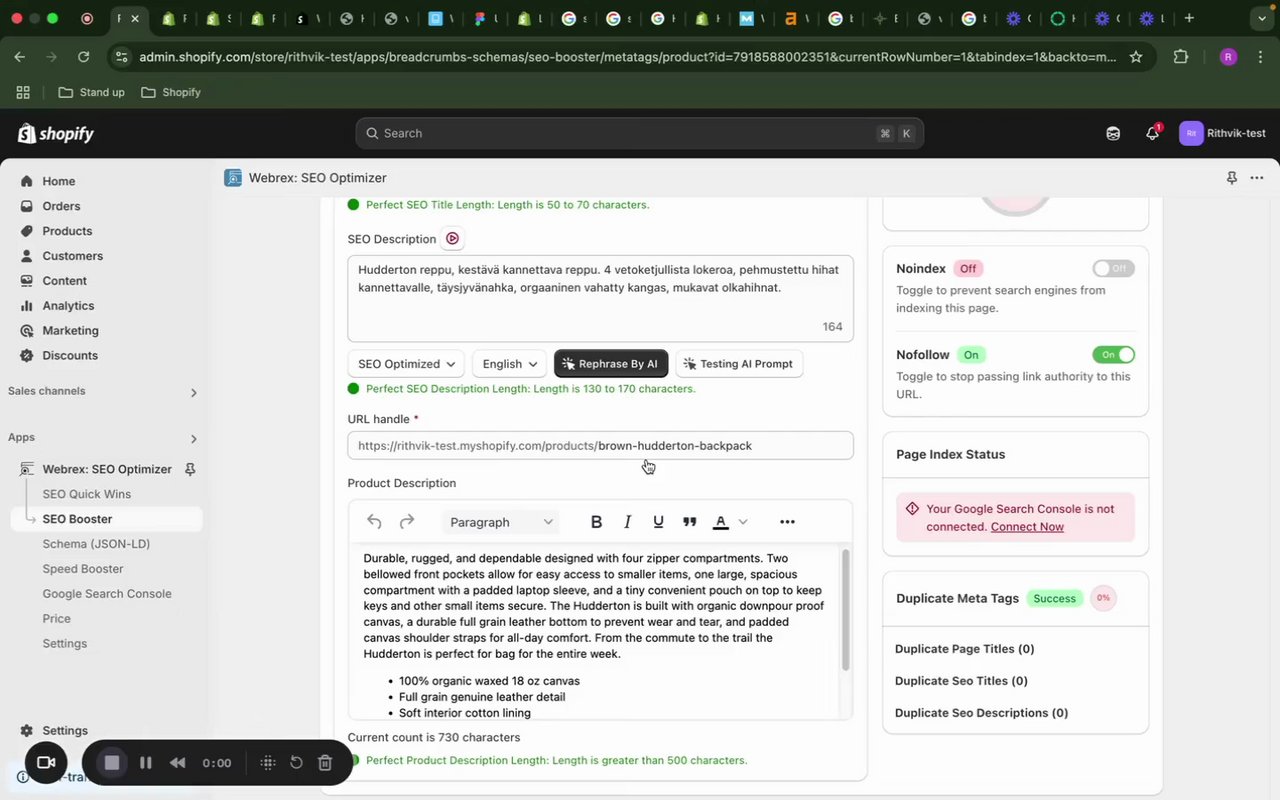Open the Shopify Sidekick icon beside notifications
The width and height of the screenshot is (1280, 800).
(1113, 133)
